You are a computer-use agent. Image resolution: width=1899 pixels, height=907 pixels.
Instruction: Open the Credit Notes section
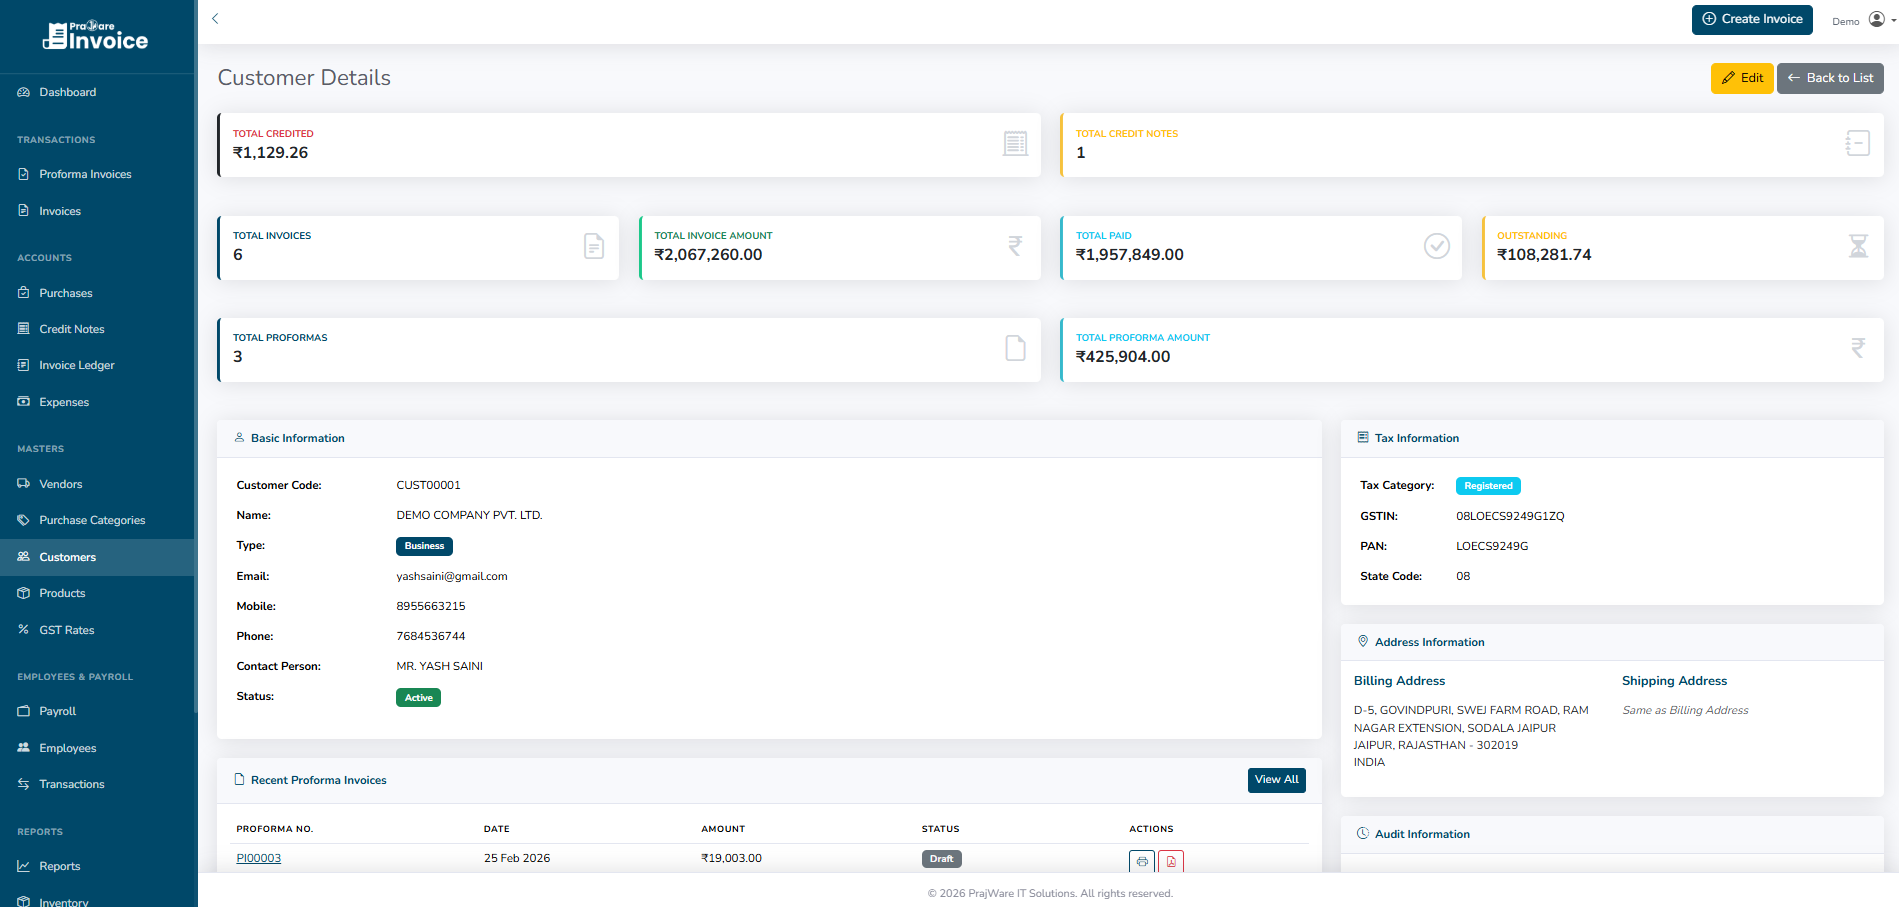tap(71, 328)
